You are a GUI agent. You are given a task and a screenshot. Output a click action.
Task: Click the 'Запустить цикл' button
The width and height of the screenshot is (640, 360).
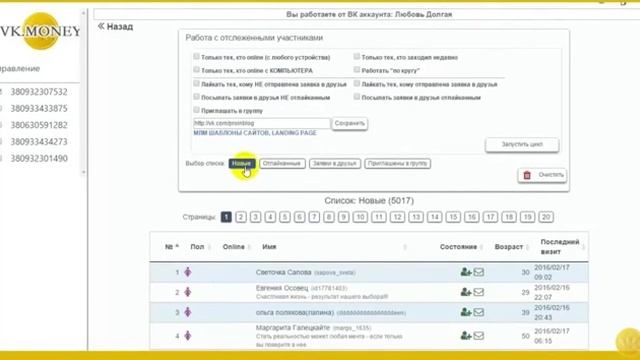click(522, 144)
